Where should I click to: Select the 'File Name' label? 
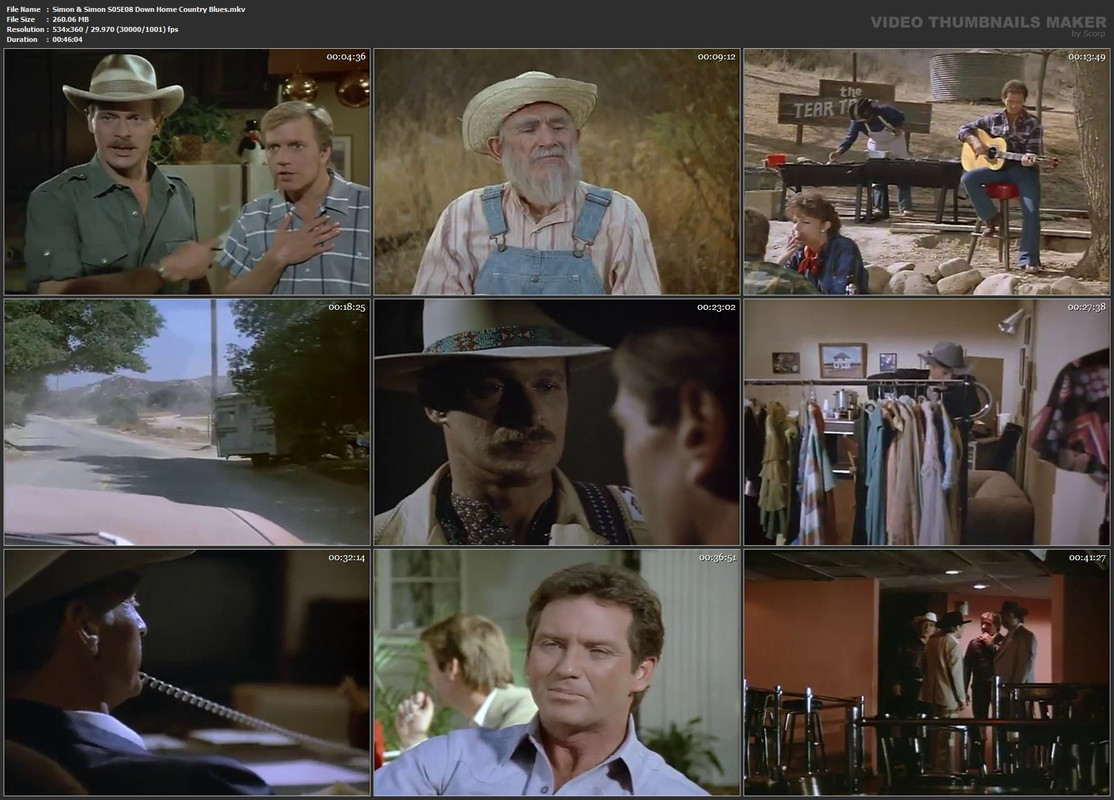pos(23,9)
